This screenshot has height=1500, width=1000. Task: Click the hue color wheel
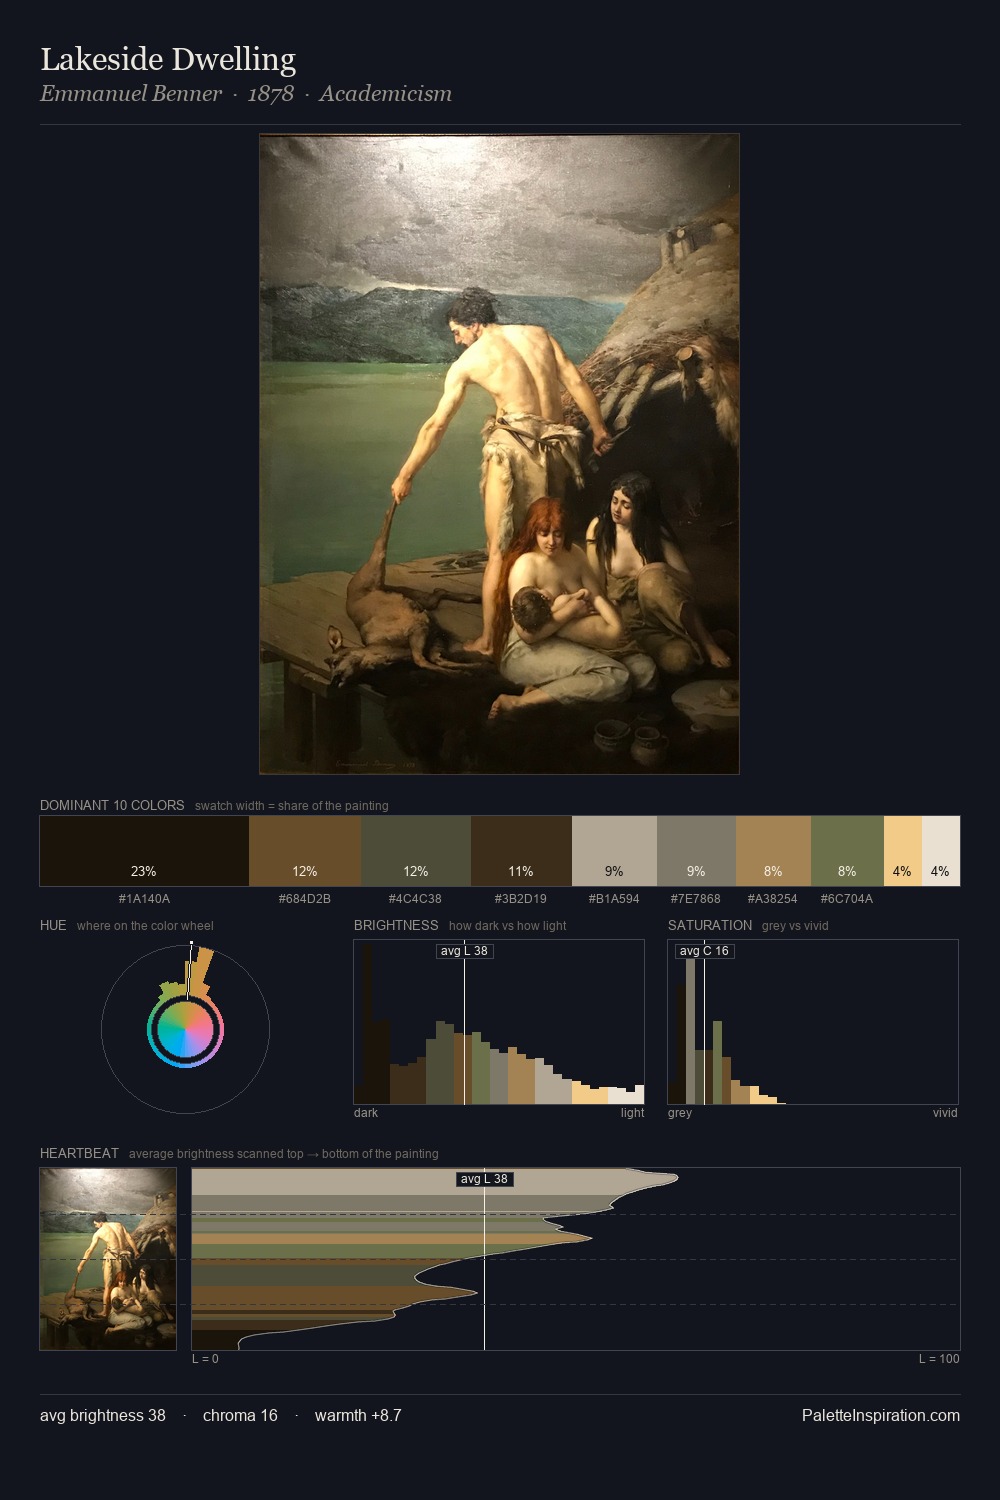tap(185, 1029)
